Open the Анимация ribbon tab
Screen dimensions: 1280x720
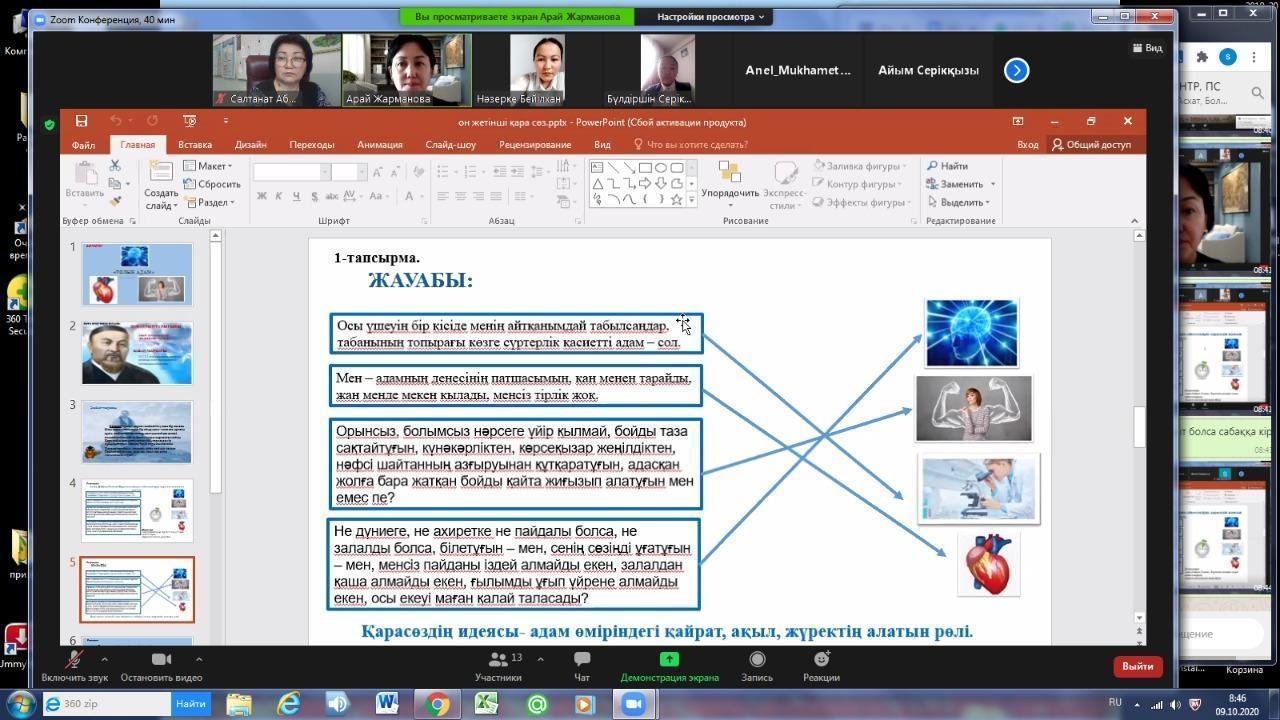point(379,145)
